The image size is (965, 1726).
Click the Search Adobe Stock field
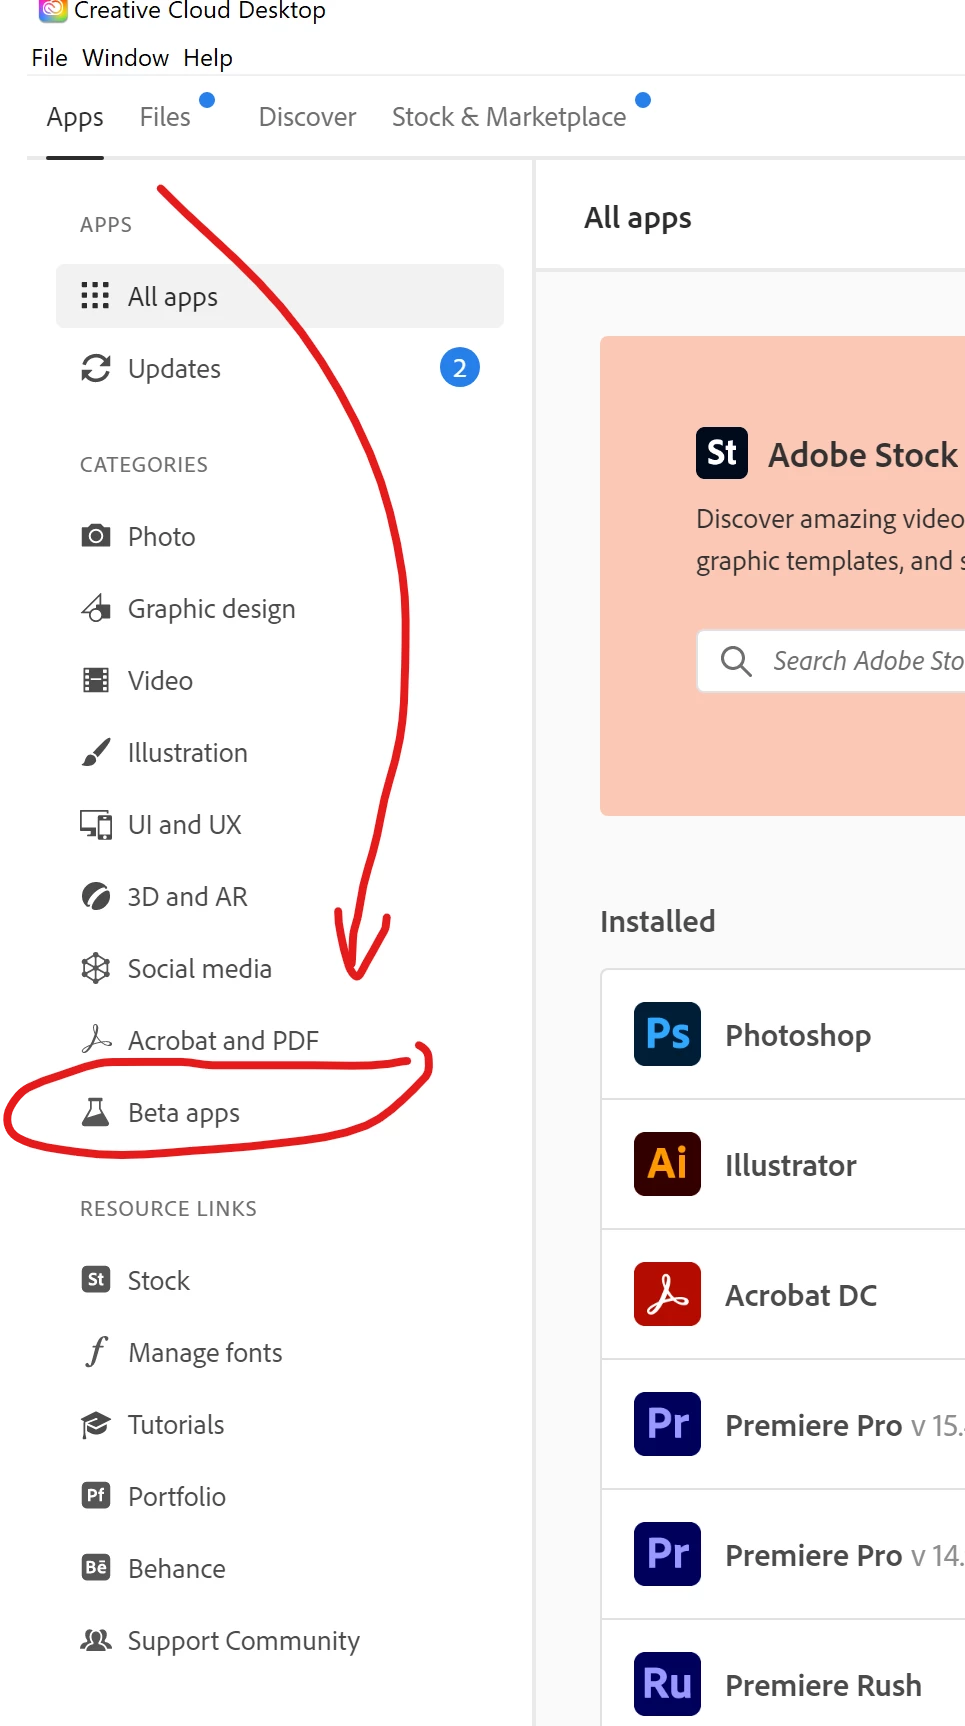coord(831,661)
